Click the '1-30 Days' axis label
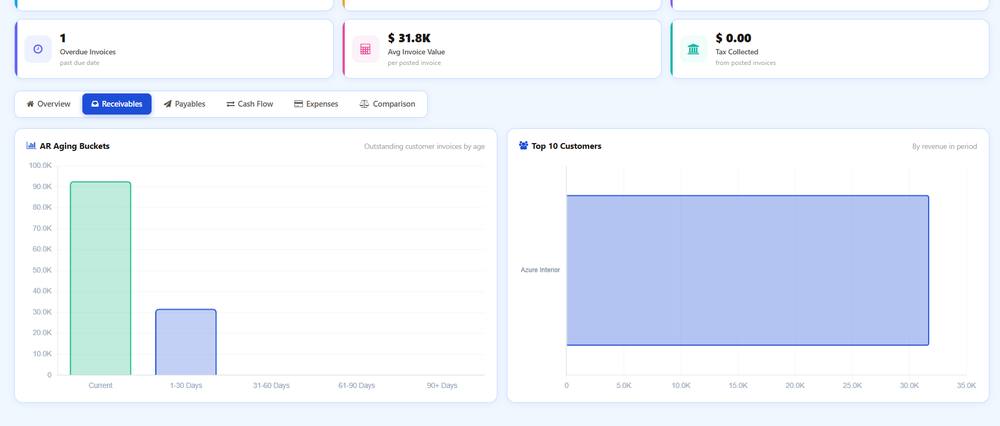1000x426 pixels. coord(186,386)
